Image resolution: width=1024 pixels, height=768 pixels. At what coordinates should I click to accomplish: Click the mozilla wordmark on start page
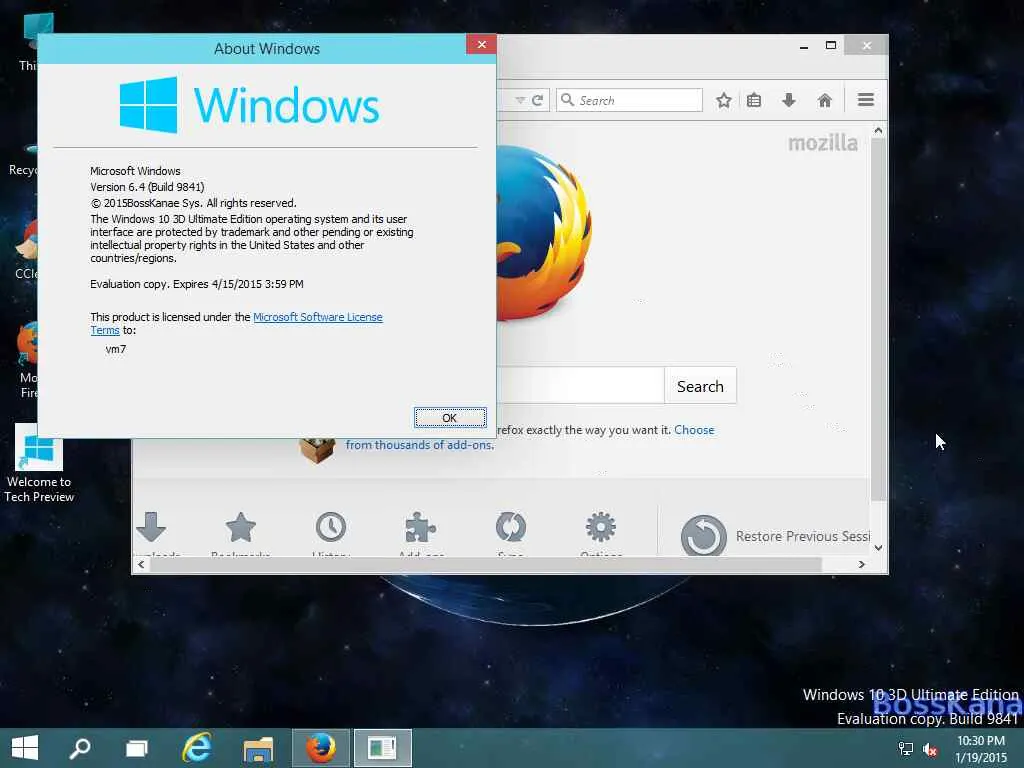pos(823,142)
